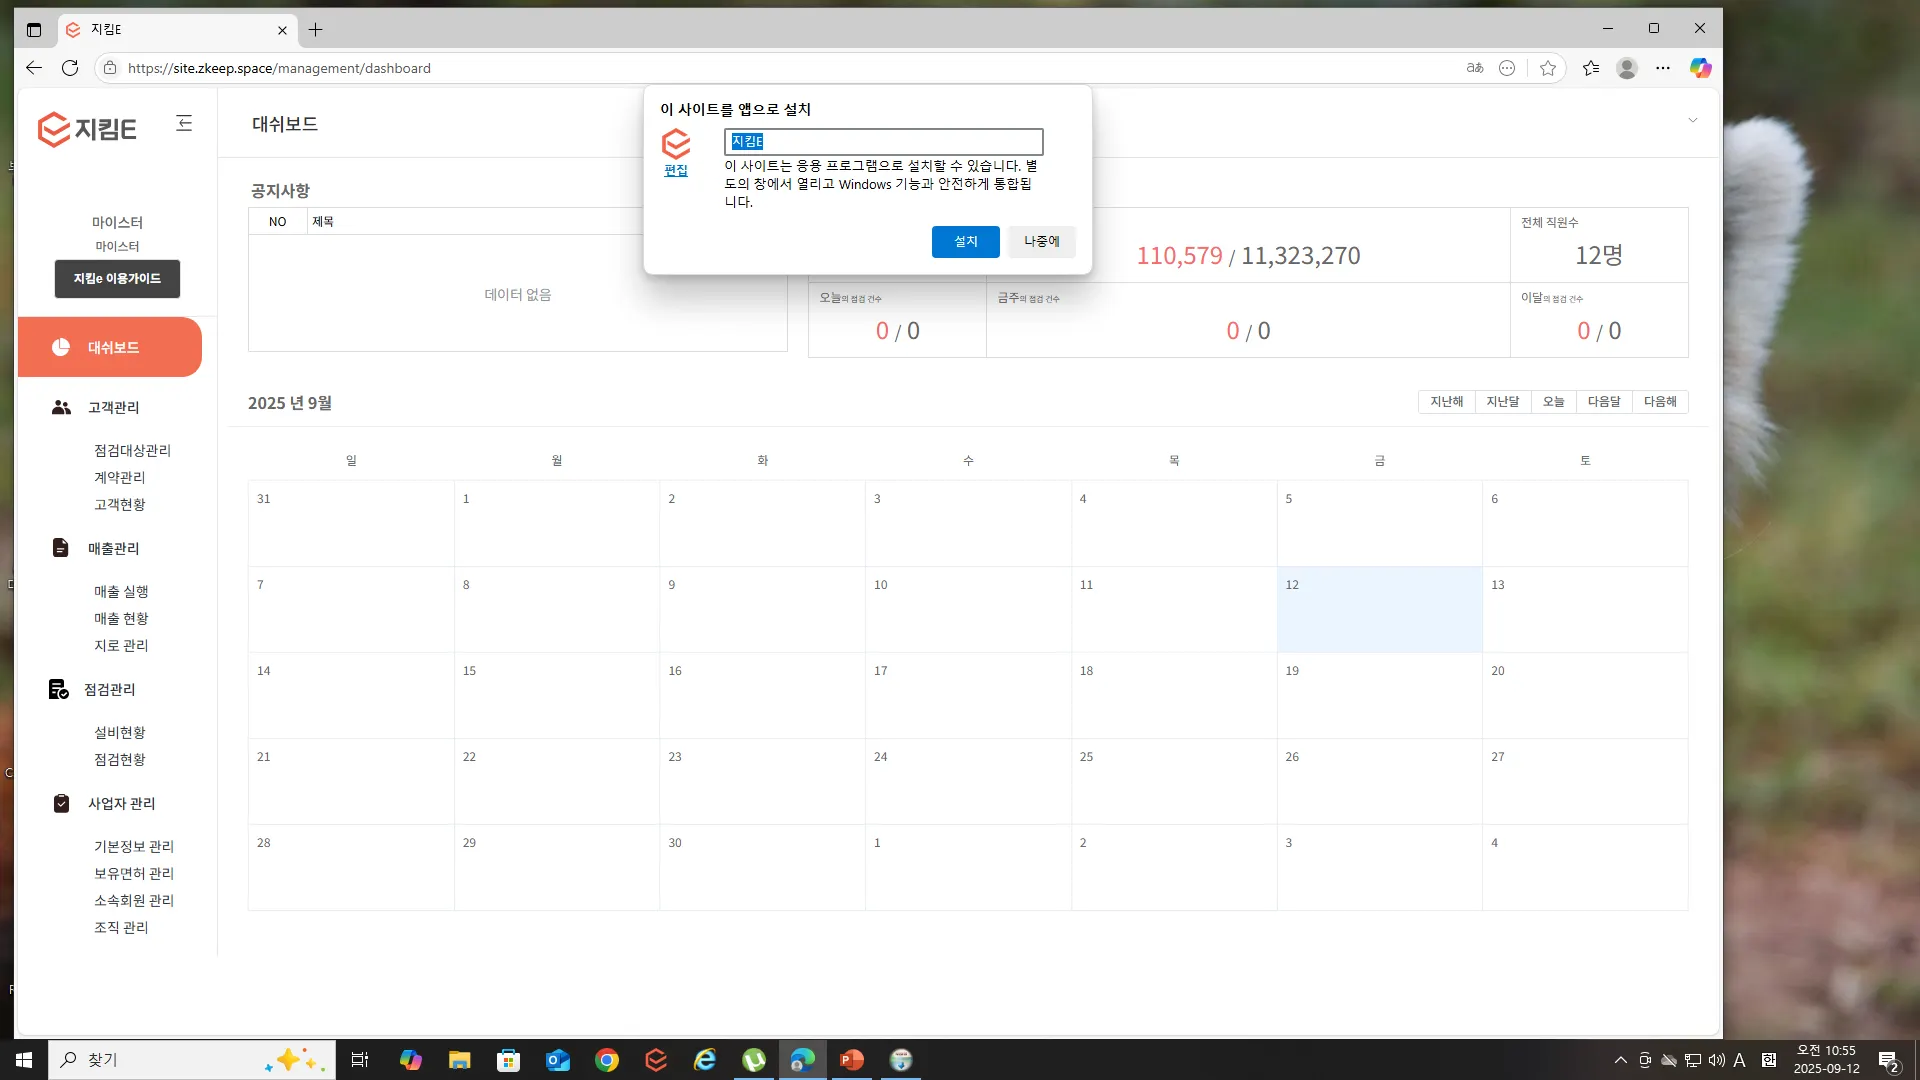Click the 설치 button in dialog
Screen dimensions: 1920x1080
click(965, 241)
